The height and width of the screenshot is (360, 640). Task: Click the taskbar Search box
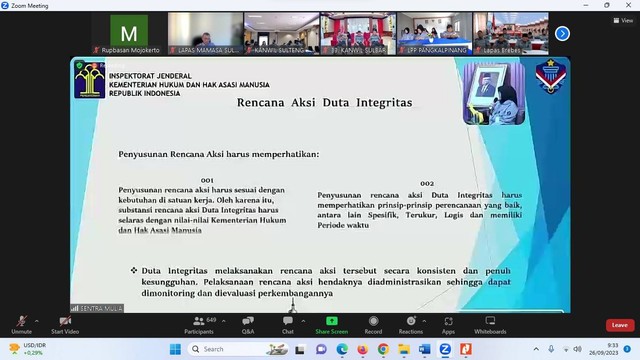(238, 349)
